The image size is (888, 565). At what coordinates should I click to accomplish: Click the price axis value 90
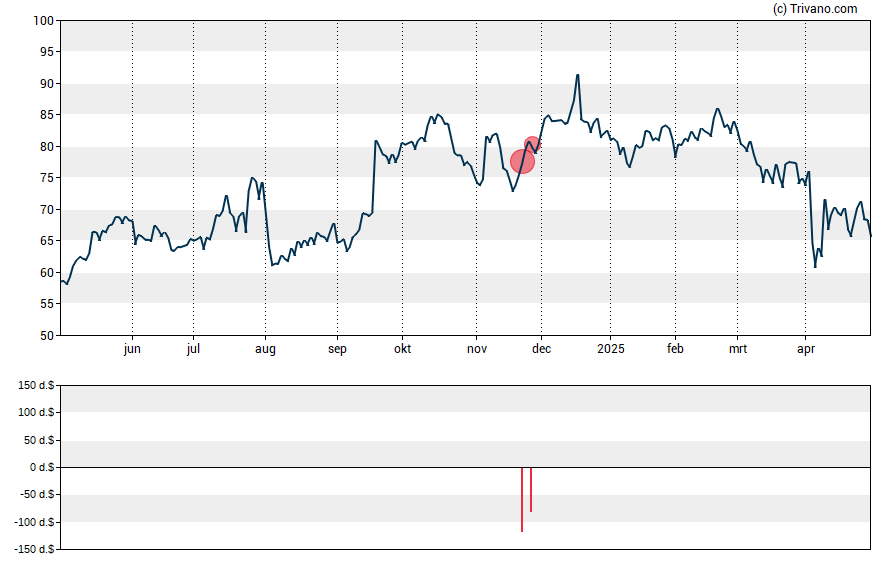pyautogui.click(x=47, y=84)
